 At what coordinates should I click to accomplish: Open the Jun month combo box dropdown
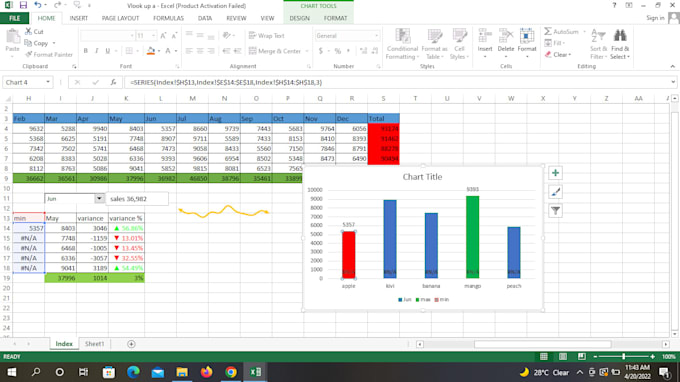click(99, 199)
